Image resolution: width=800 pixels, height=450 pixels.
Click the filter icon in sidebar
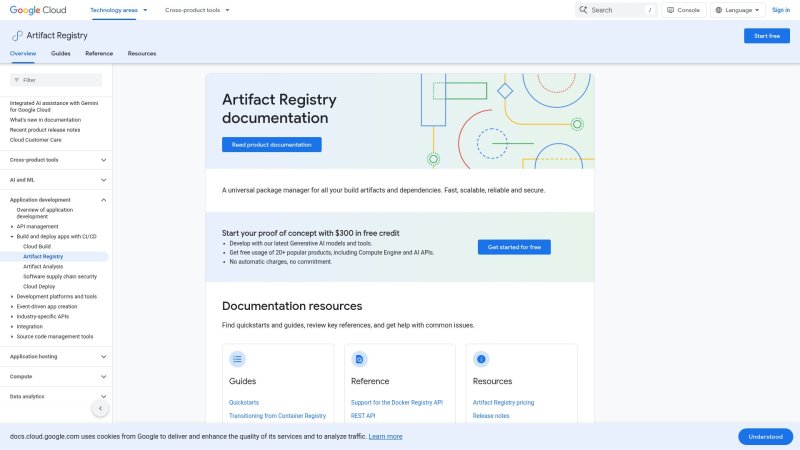tap(17, 80)
